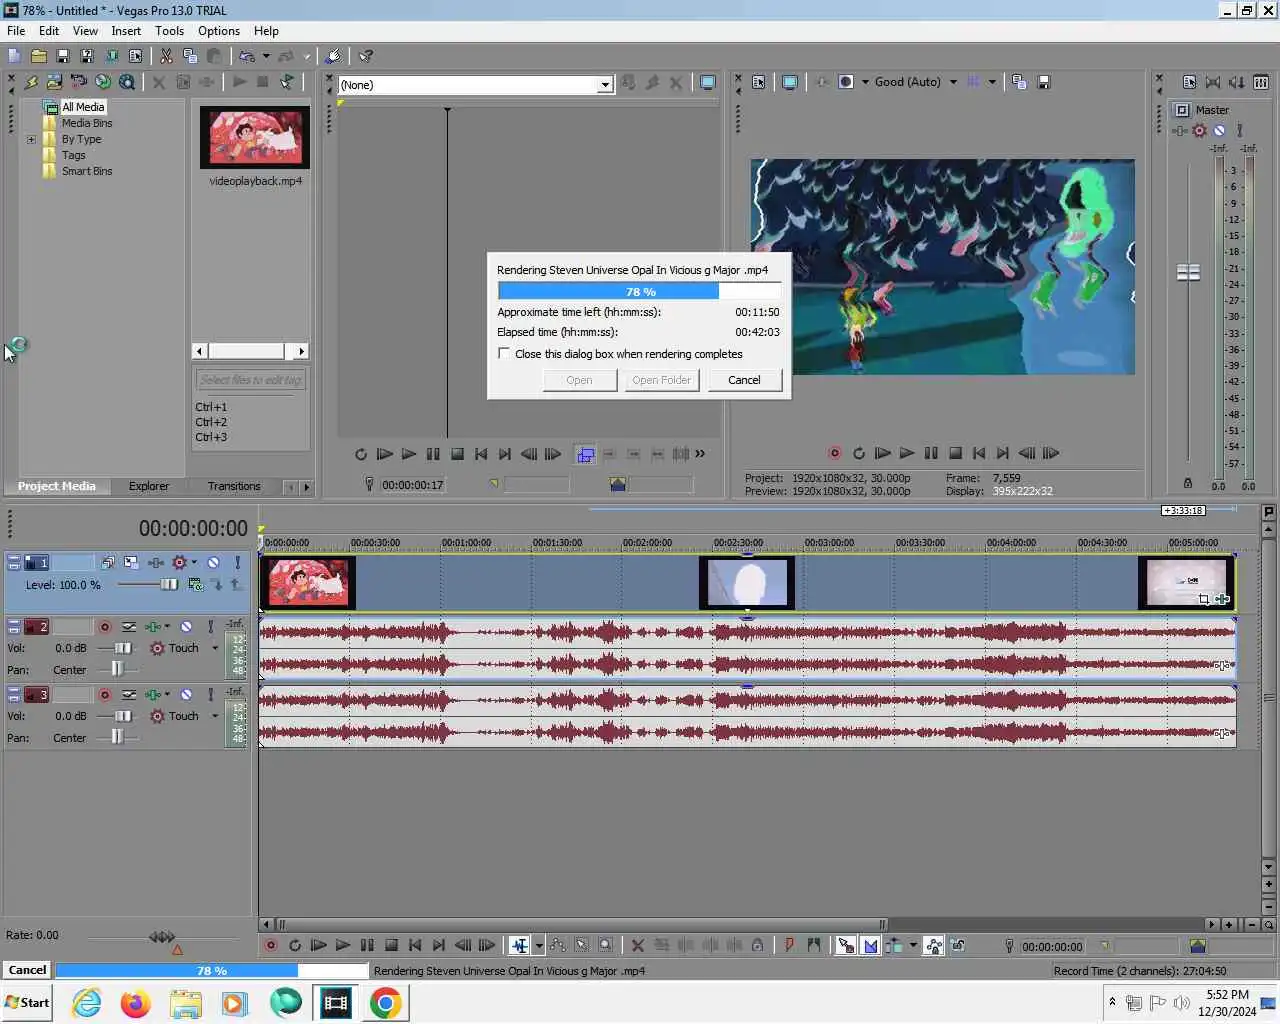Click the Get Media from Web icon
The height and width of the screenshot is (1024, 1280).
tap(103, 82)
